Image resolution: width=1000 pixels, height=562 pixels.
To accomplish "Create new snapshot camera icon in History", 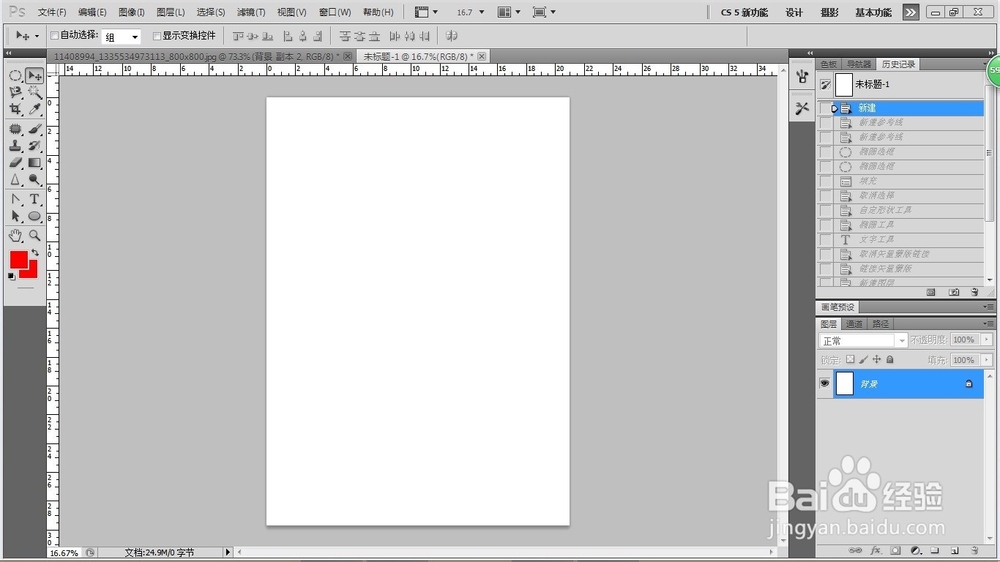I will pos(953,292).
